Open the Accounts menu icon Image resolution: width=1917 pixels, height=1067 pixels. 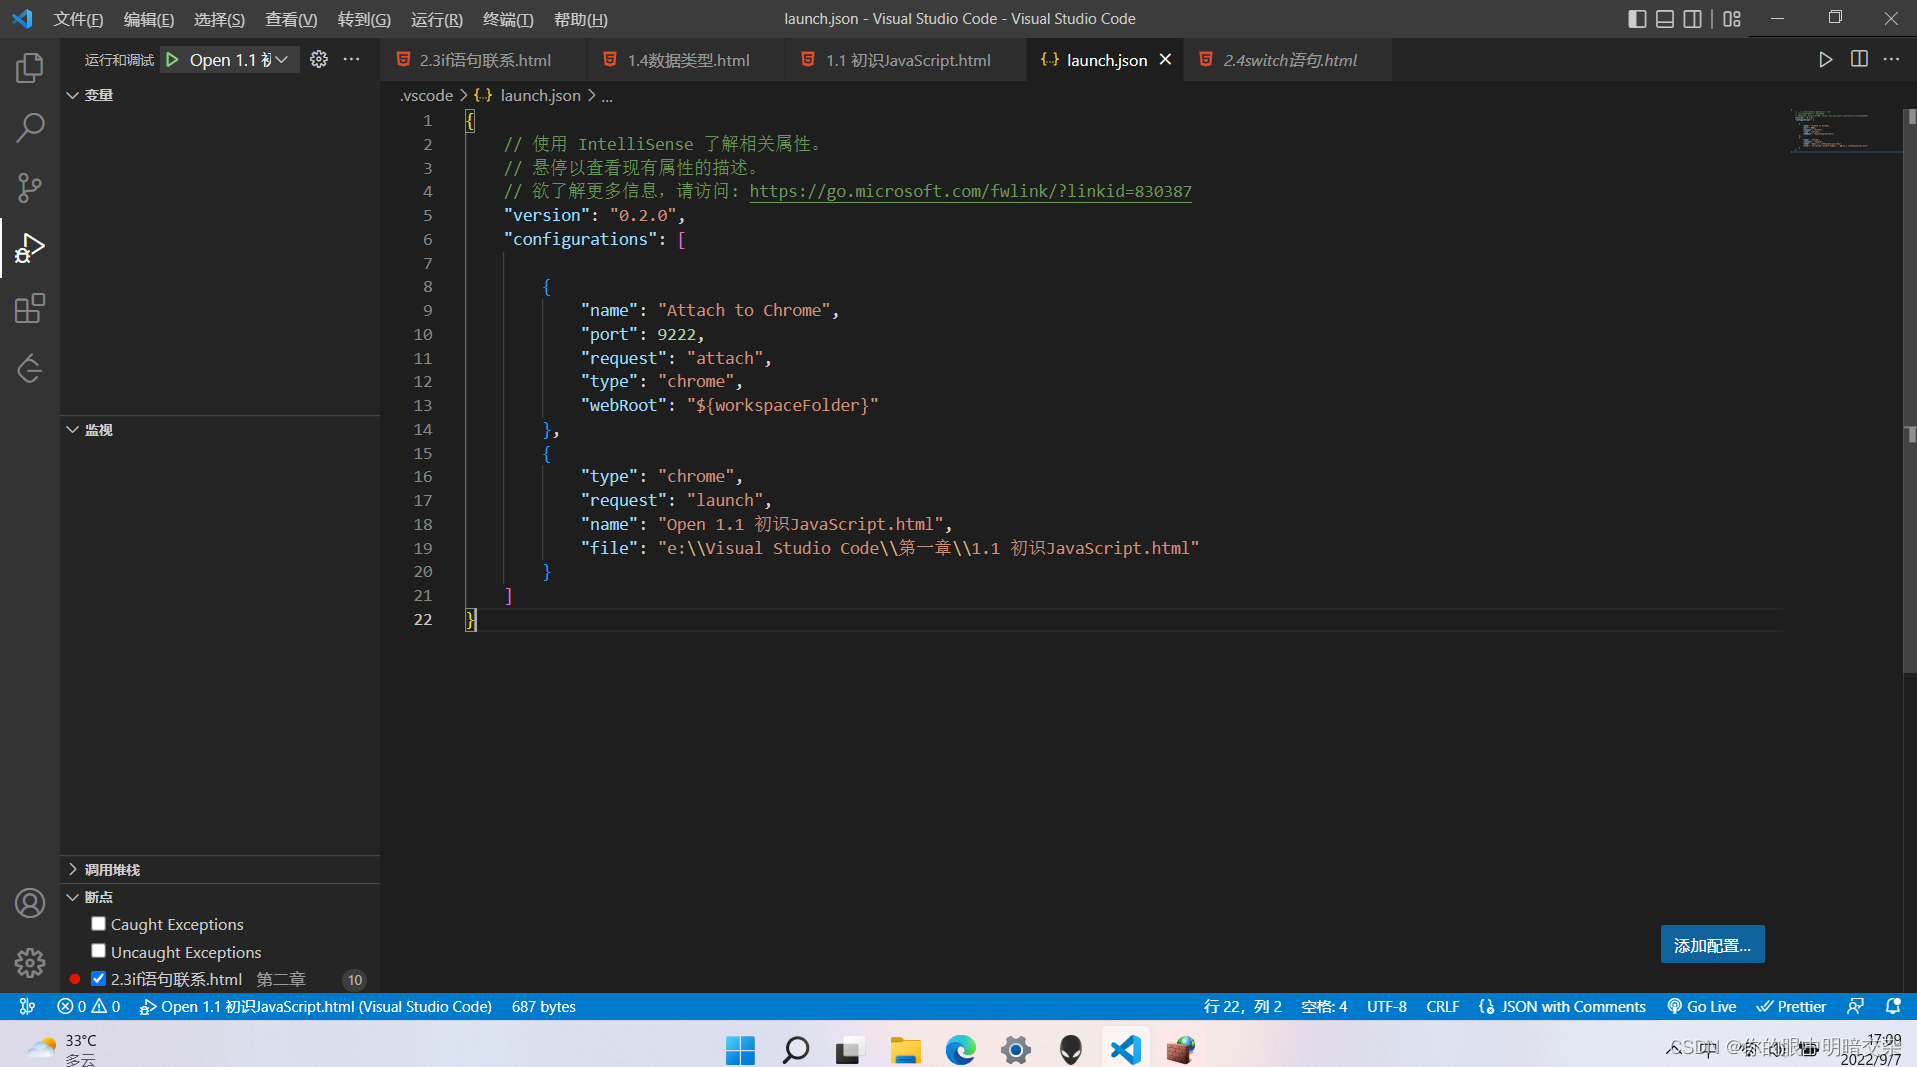[30, 903]
